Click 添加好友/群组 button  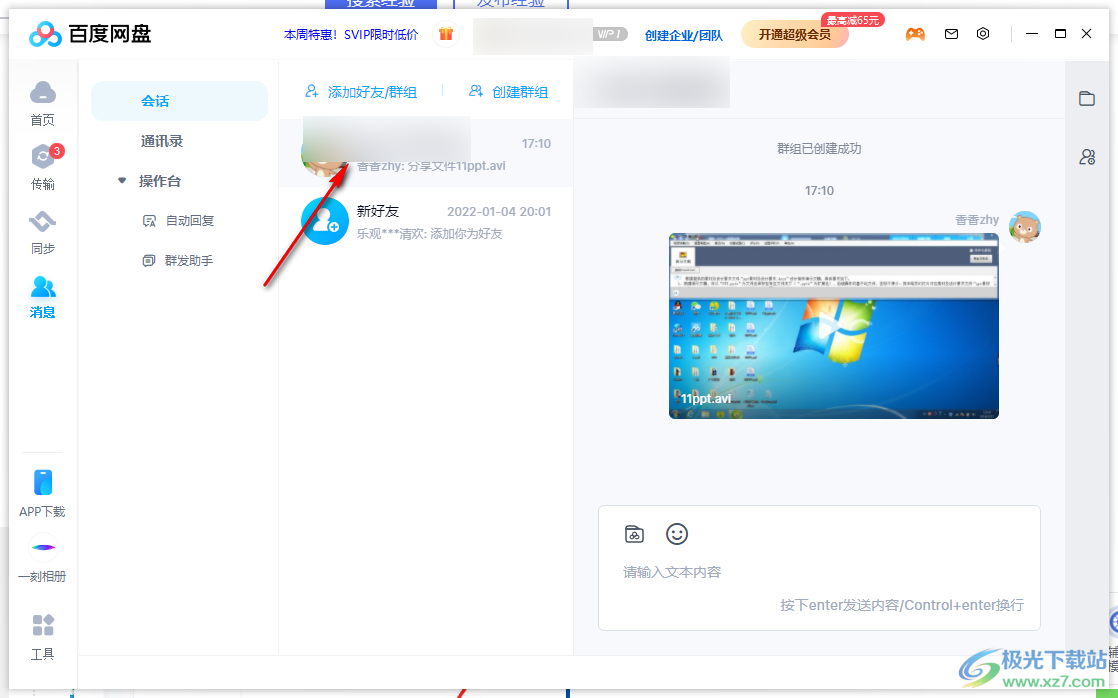pyautogui.click(x=361, y=92)
